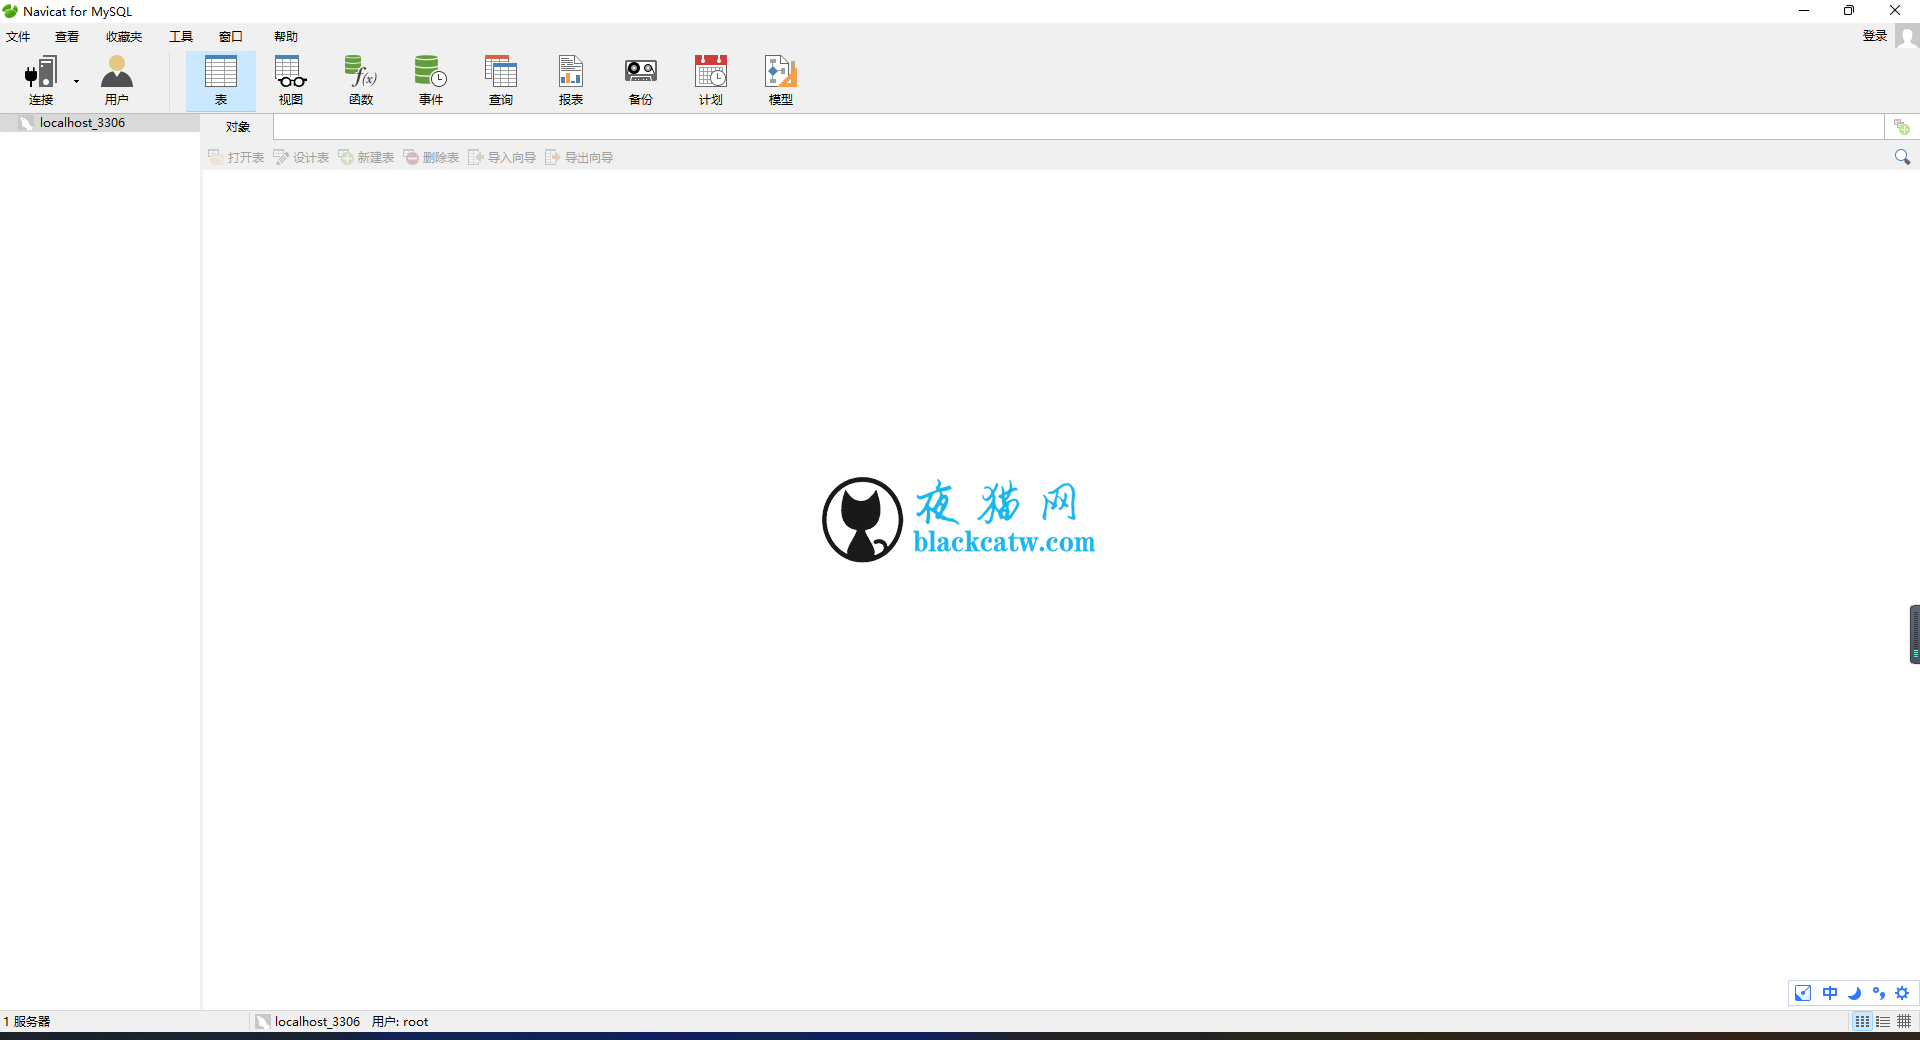The width and height of the screenshot is (1920, 1040).
Task: Click the 打开表 open table button
Action: coord(236,157)
